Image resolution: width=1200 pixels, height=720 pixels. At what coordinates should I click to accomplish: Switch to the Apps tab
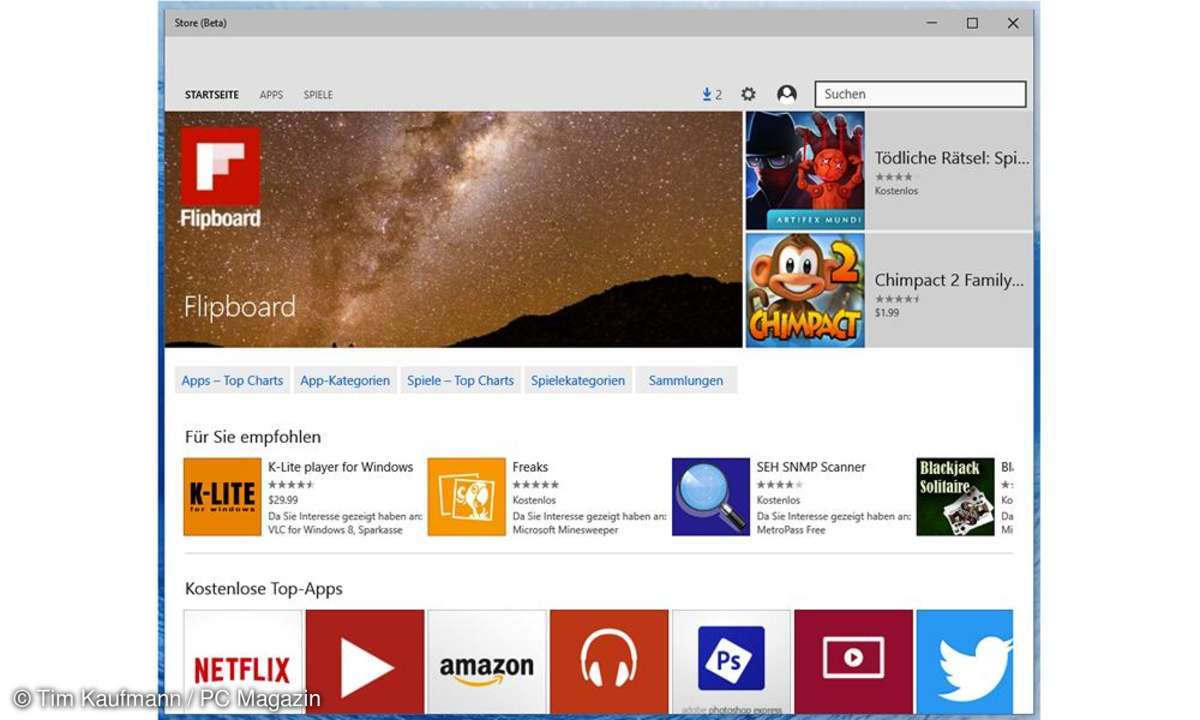[x=271, y=95]
